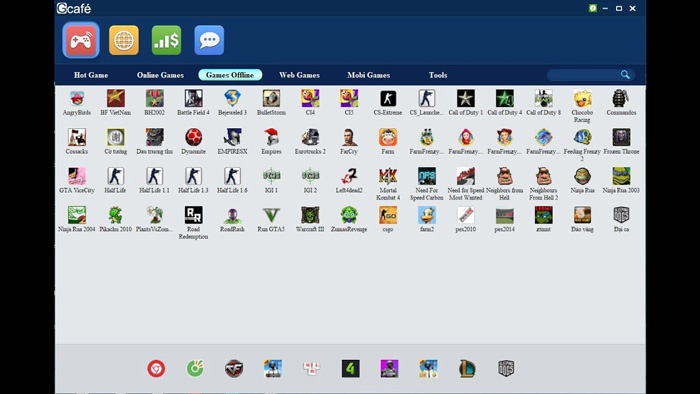Launch the AngryBirds game icon
The height and width of the screenshot is (394, 700).
pos(77,98)
